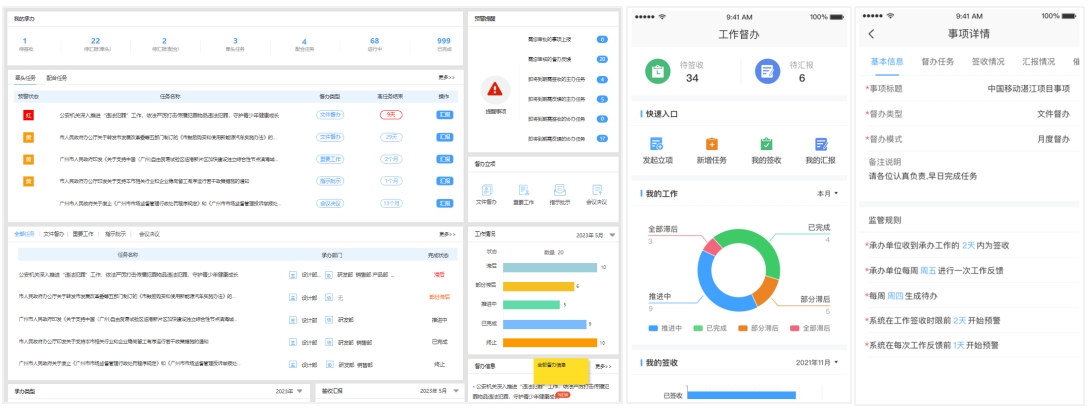Screen dimensions: 1089x412
Task: Click 汇报 button in the 1个月 row
Action: pos(444,181)
